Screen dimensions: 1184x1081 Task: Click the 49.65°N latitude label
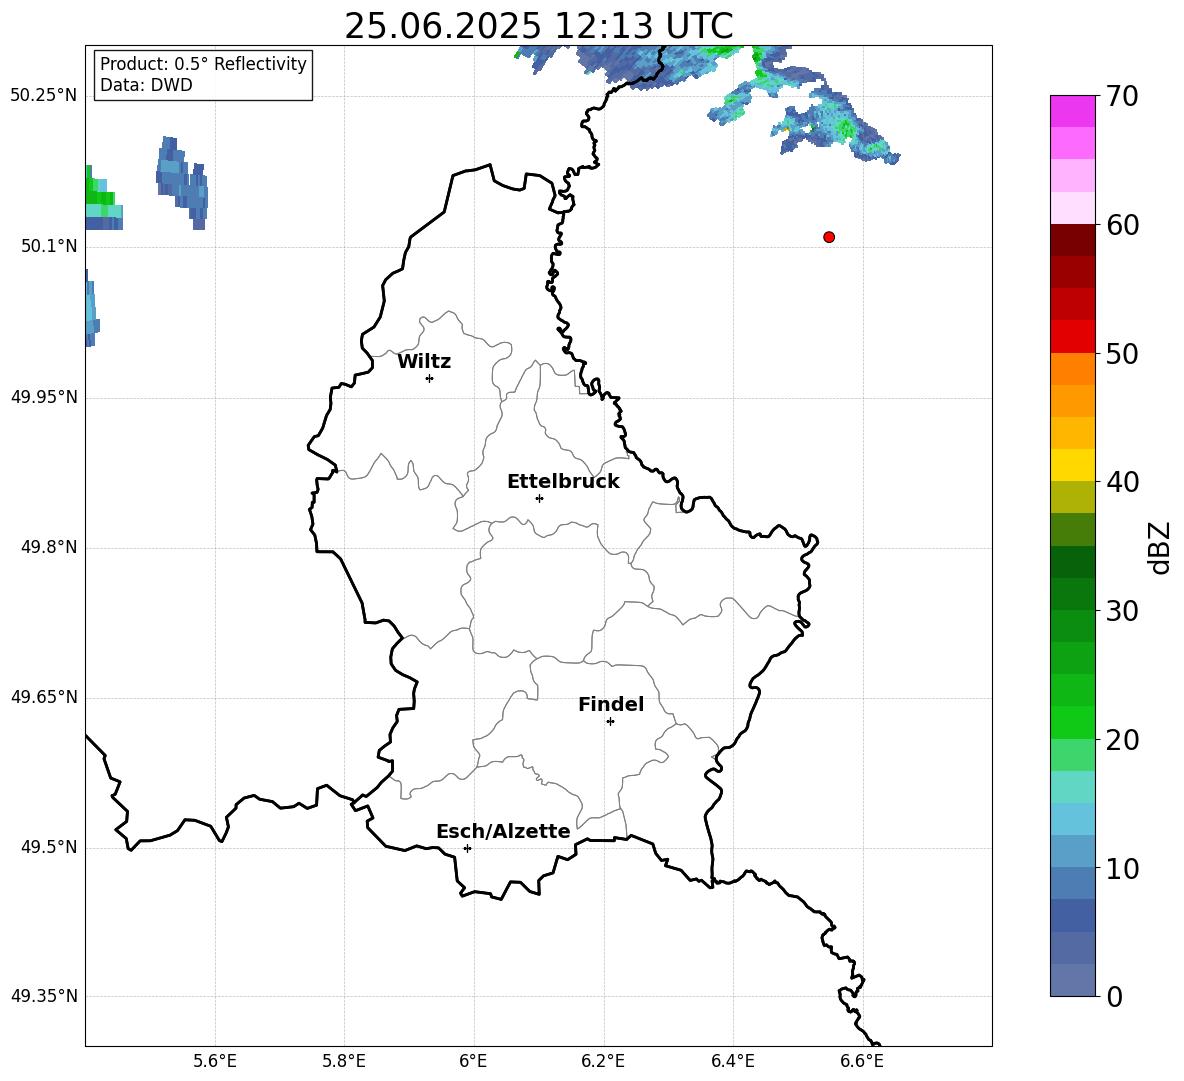(x=43, y=697)
